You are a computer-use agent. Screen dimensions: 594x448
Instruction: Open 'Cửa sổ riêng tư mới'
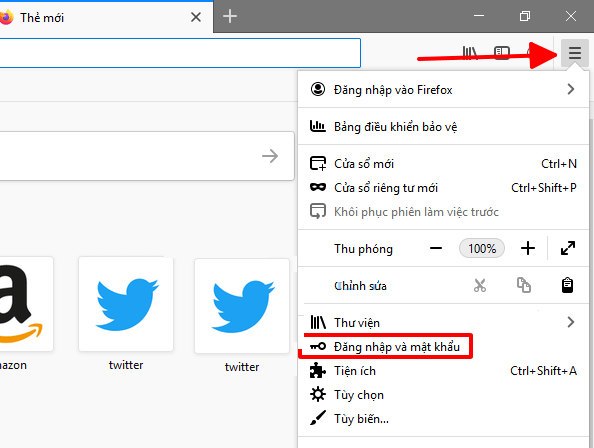point(443,188)
